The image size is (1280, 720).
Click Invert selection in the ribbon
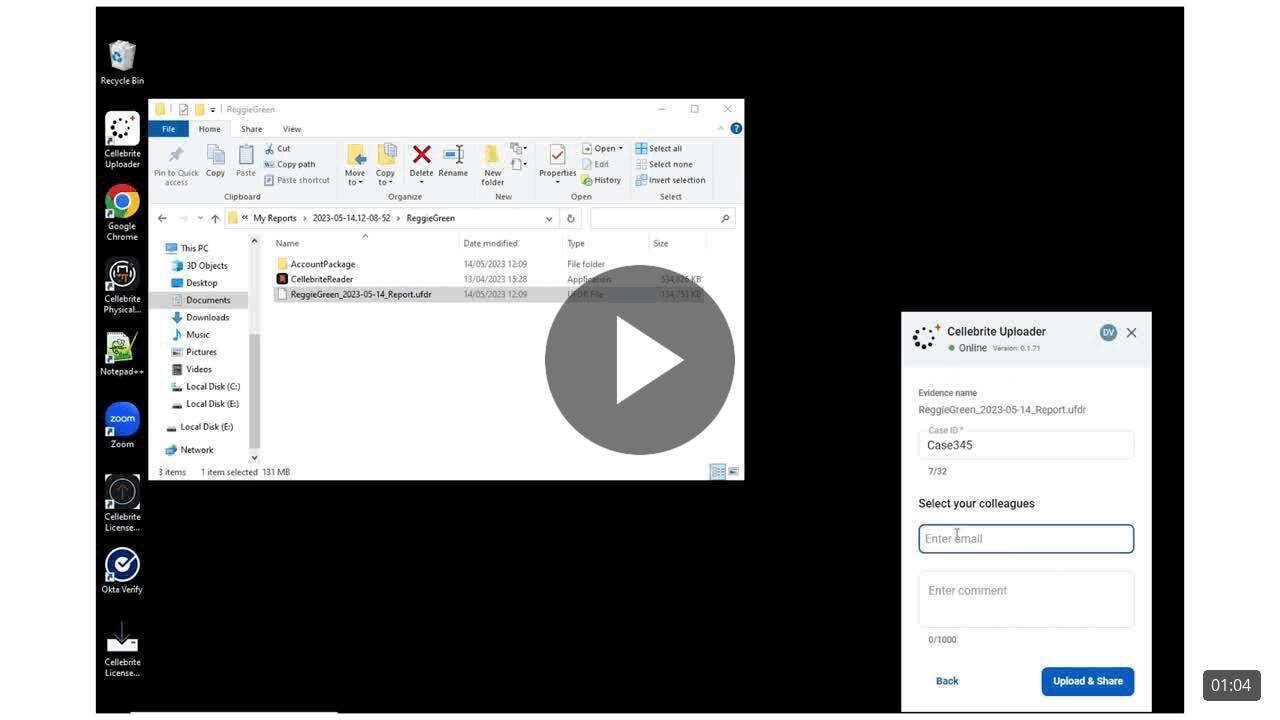[670, 181]
